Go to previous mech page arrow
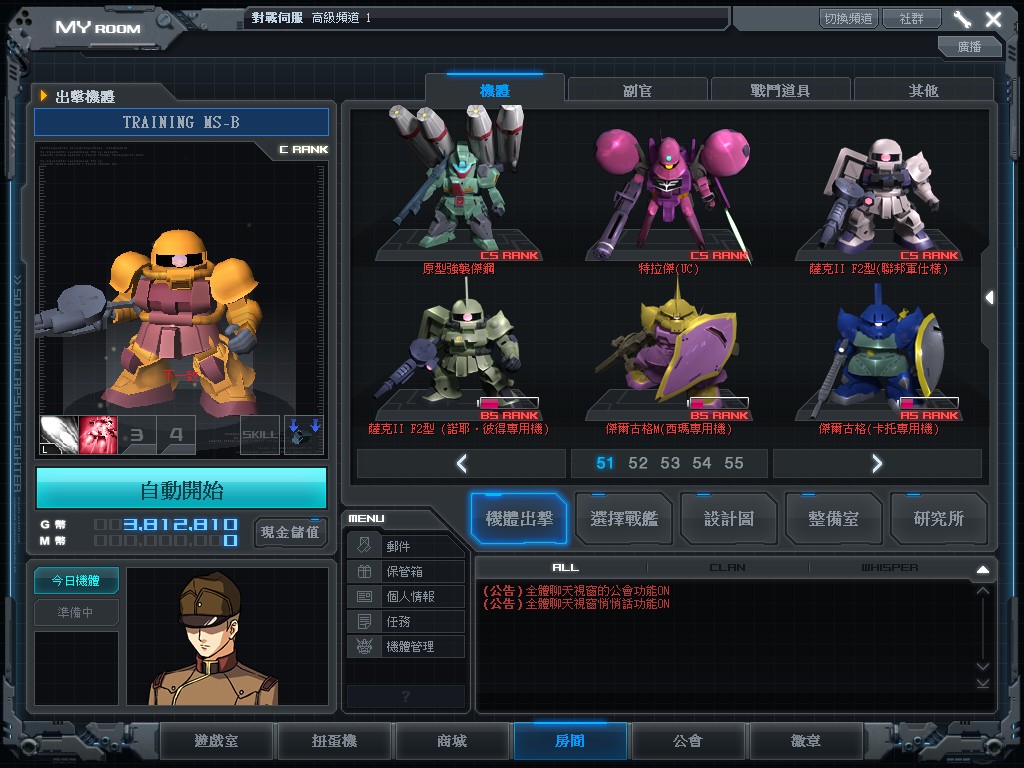The width and height of the screenshot is (1024, 768). pyautogui.click(x=461, y=464)
